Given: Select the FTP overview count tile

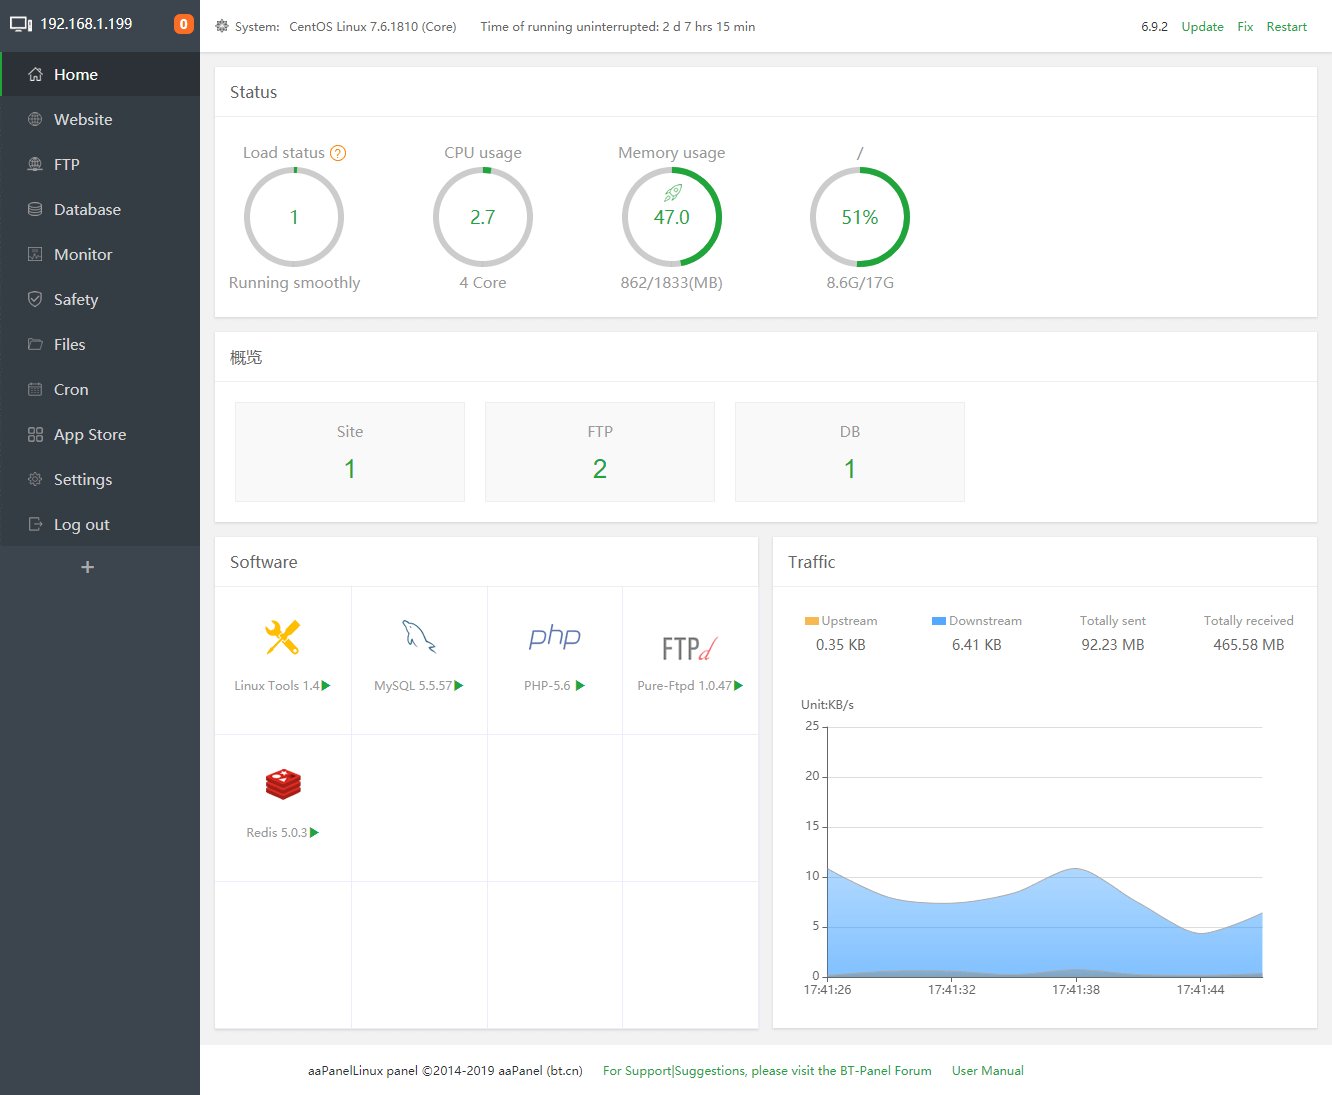Looking at the screenshot, I should (x=599, y=452).
